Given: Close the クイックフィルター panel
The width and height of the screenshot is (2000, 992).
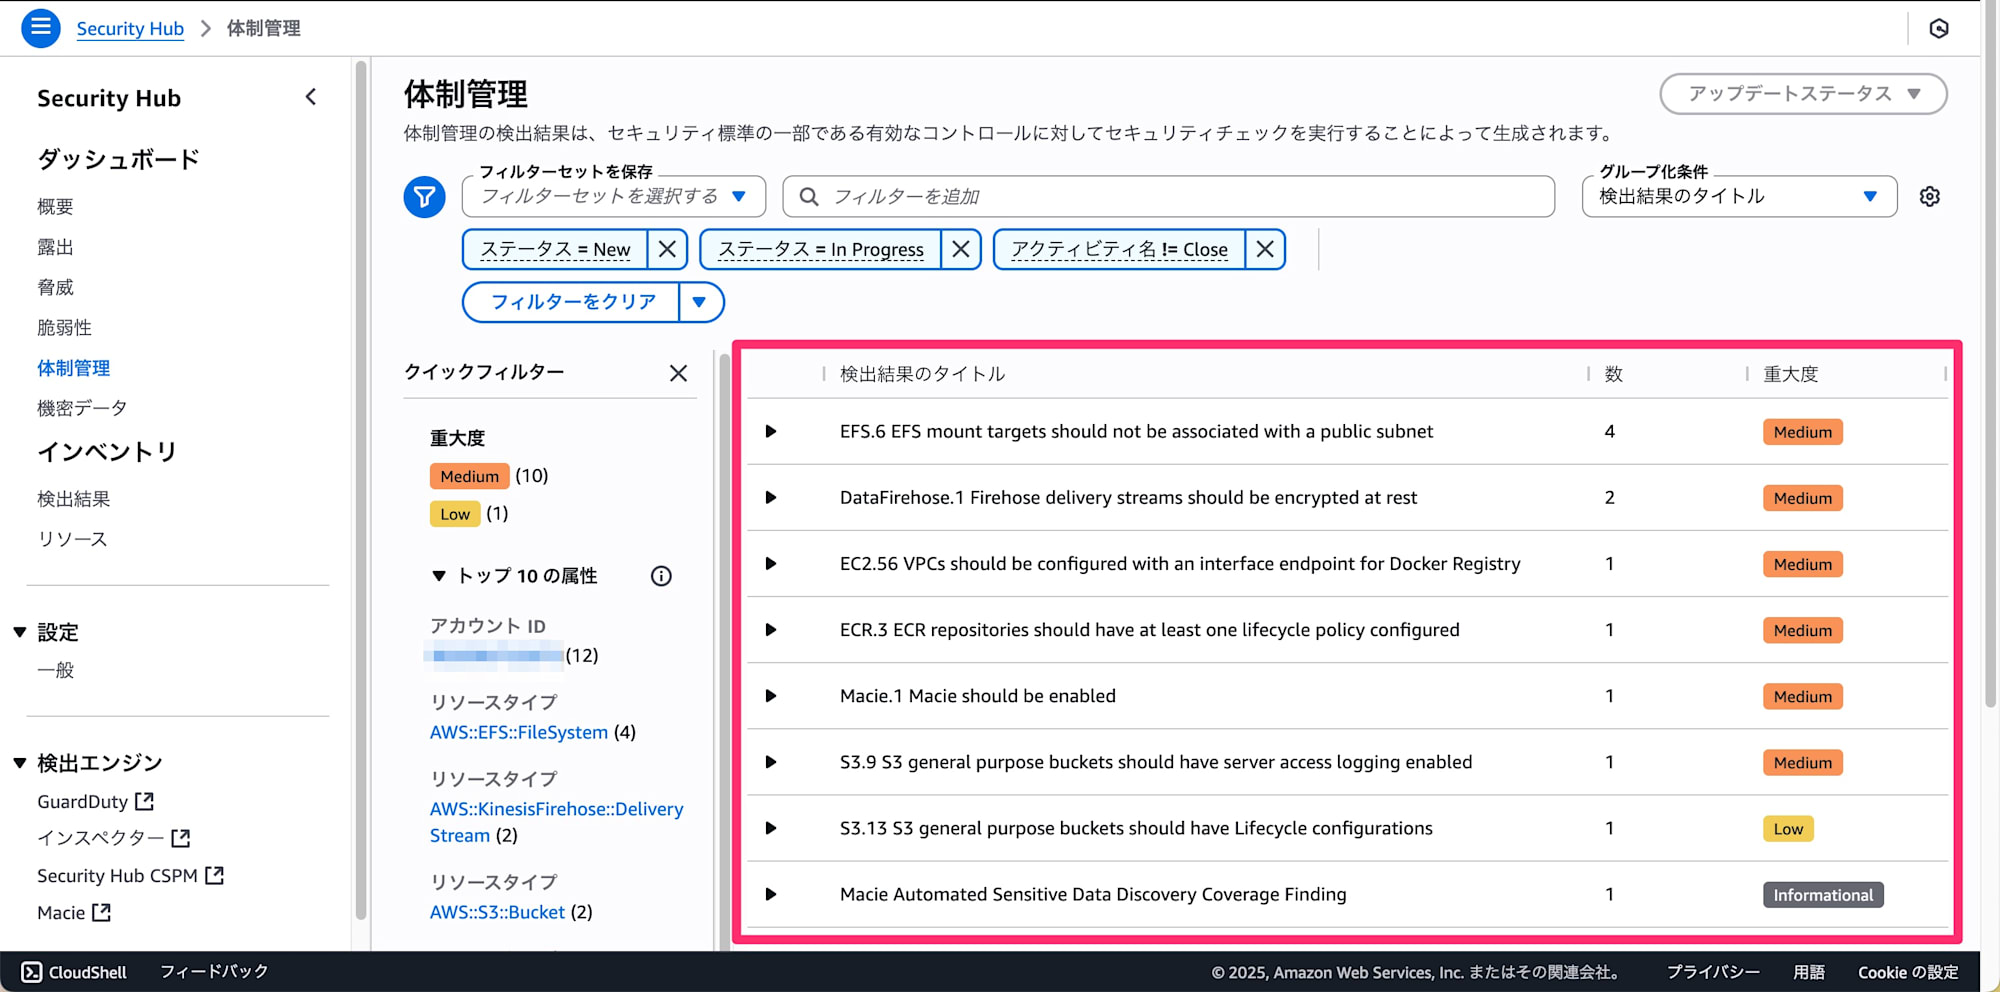Looking at the screenshot, I should point(678,373).
